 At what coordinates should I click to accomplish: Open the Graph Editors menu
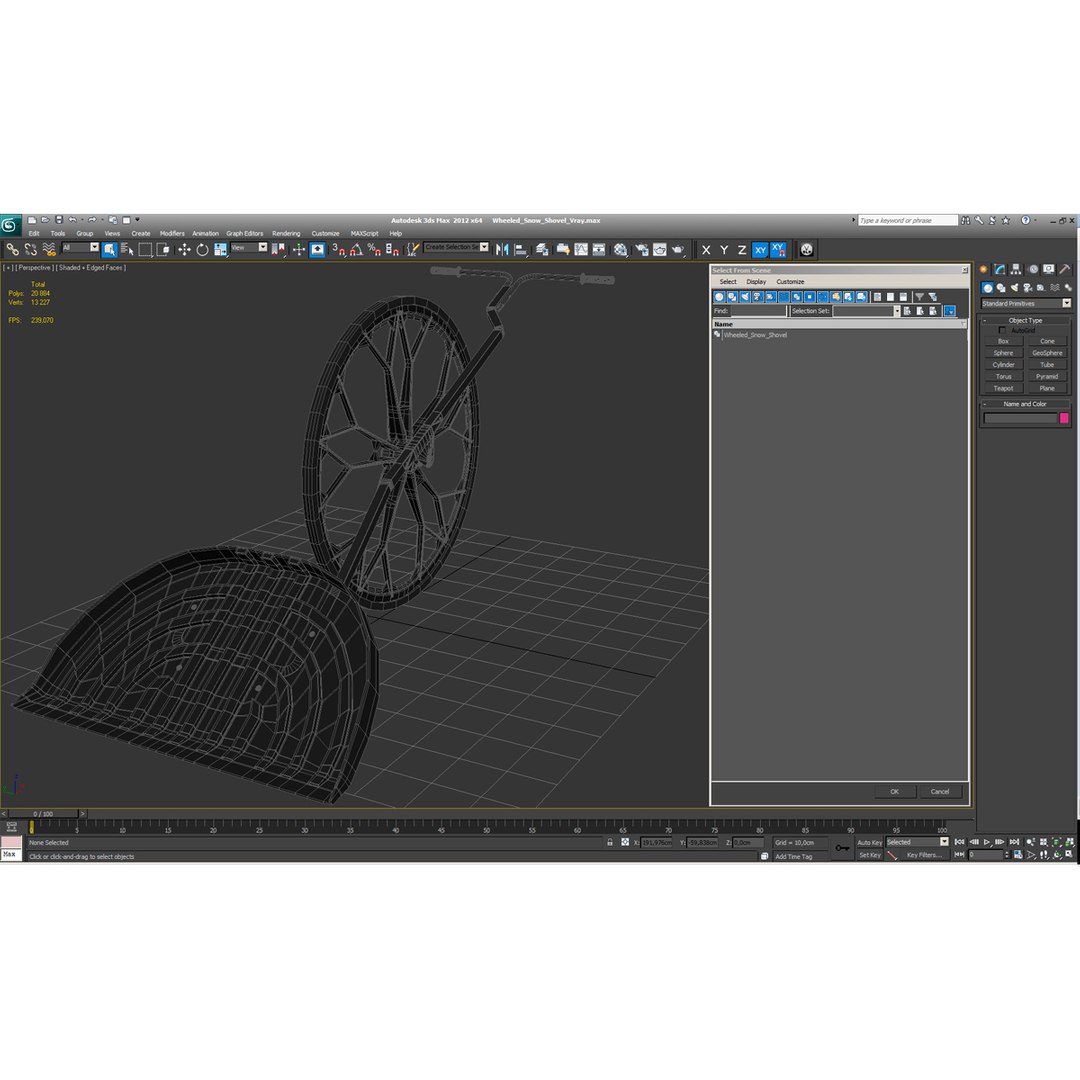(x=245, y=233)
